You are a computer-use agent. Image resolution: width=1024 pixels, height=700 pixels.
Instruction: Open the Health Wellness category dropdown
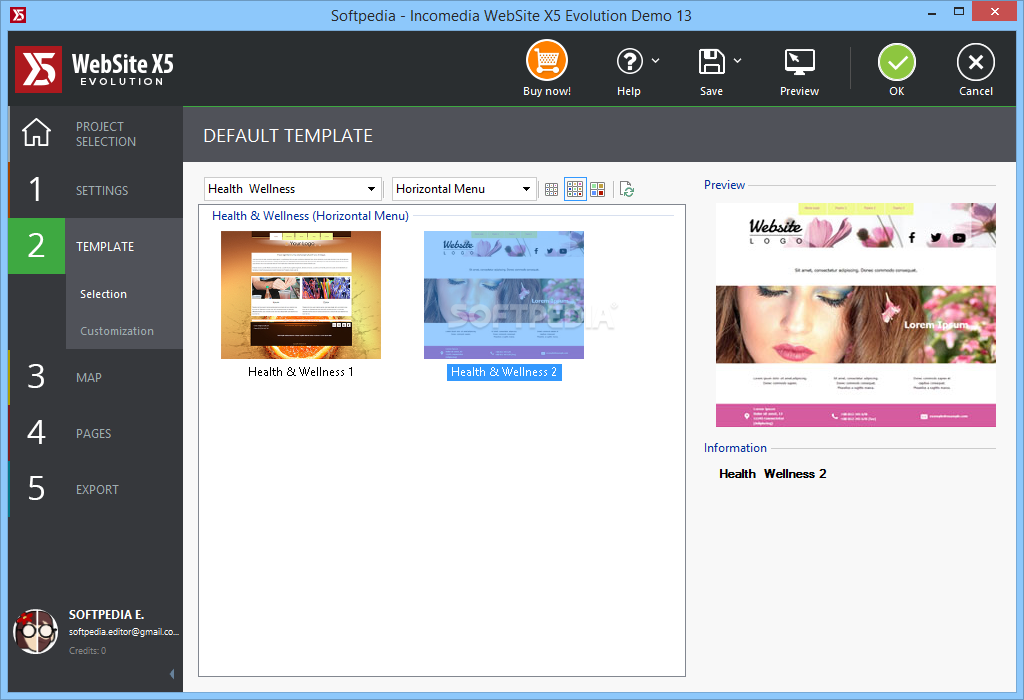(x=293, y=189)
